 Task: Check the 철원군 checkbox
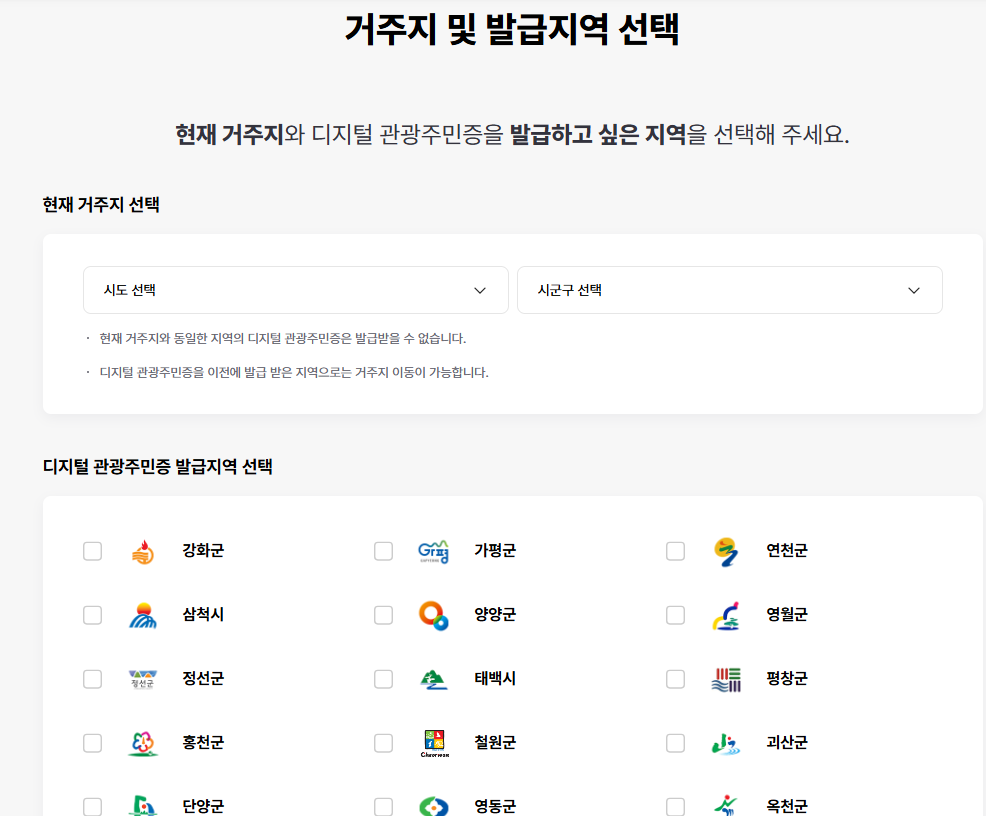click(x=384, y=743)
